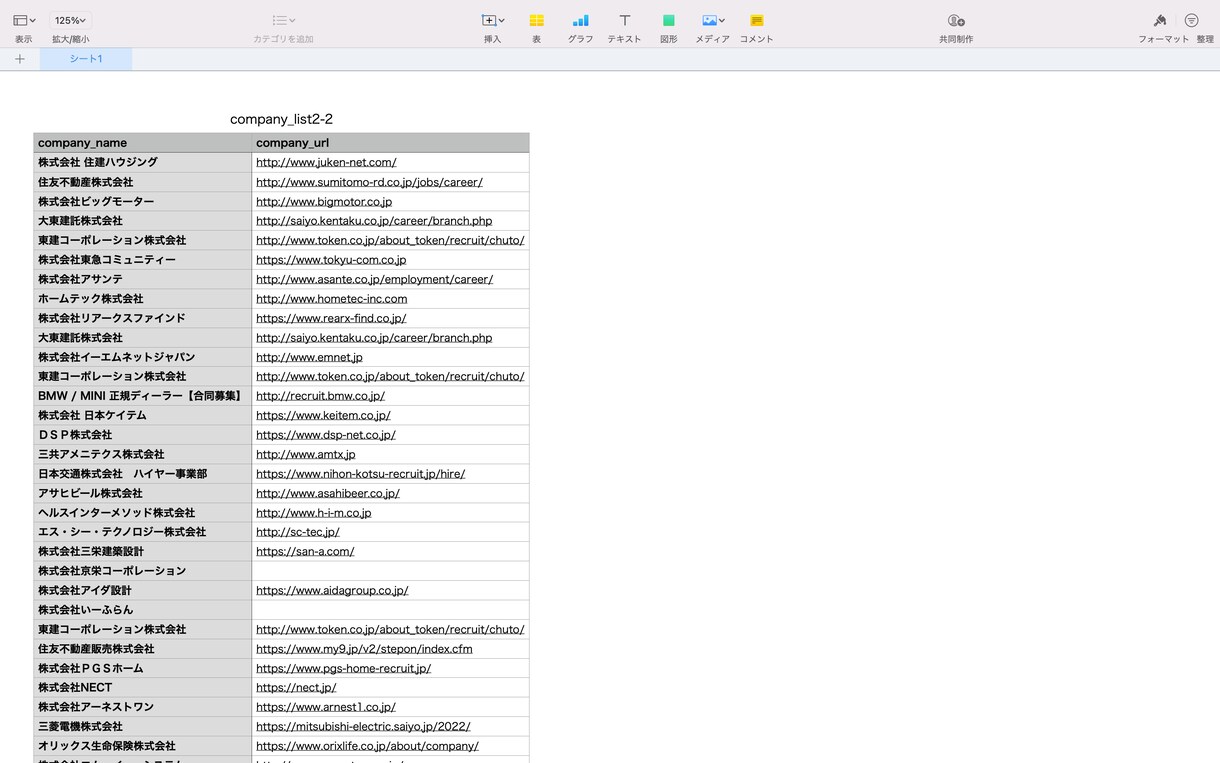Select the シート1 sheet tab
The image size is (1220, 763).
pos(86,59)
